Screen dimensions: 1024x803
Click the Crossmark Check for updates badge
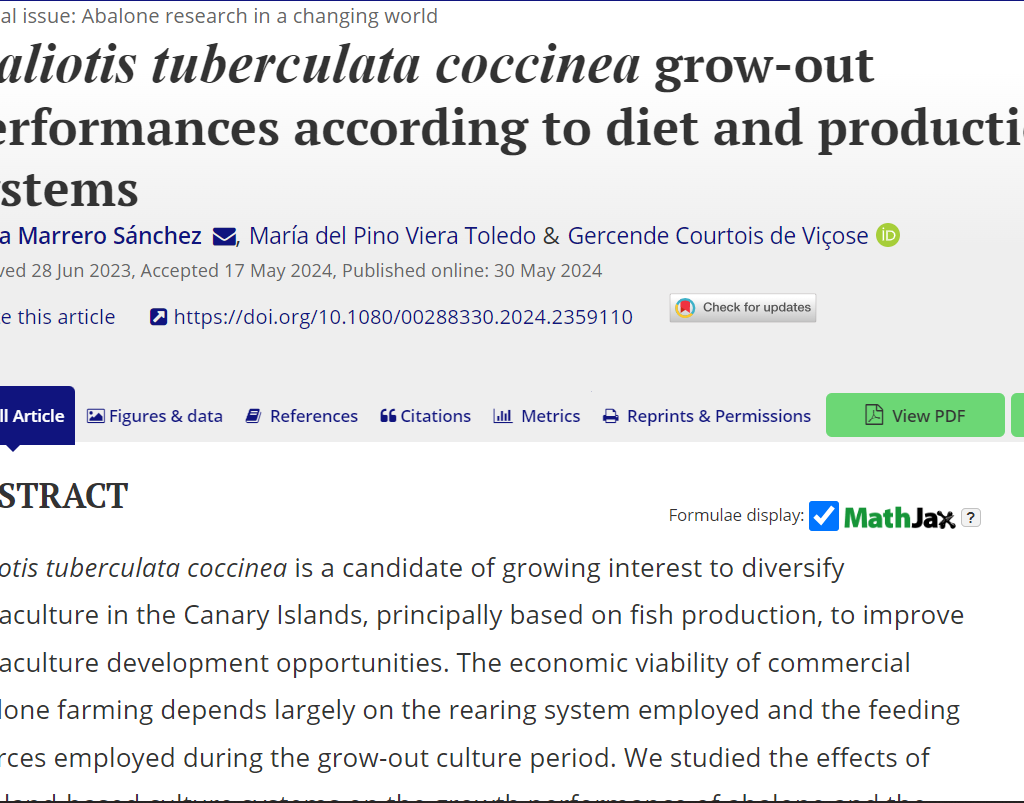743,308
